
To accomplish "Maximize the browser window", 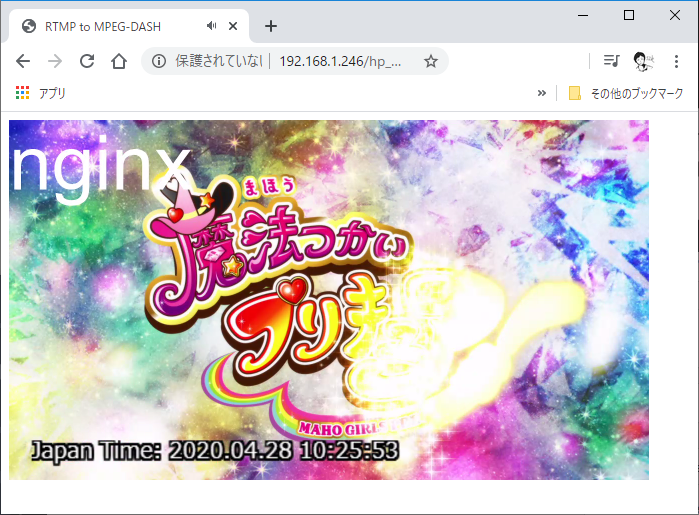I will (x=629, y=14).
